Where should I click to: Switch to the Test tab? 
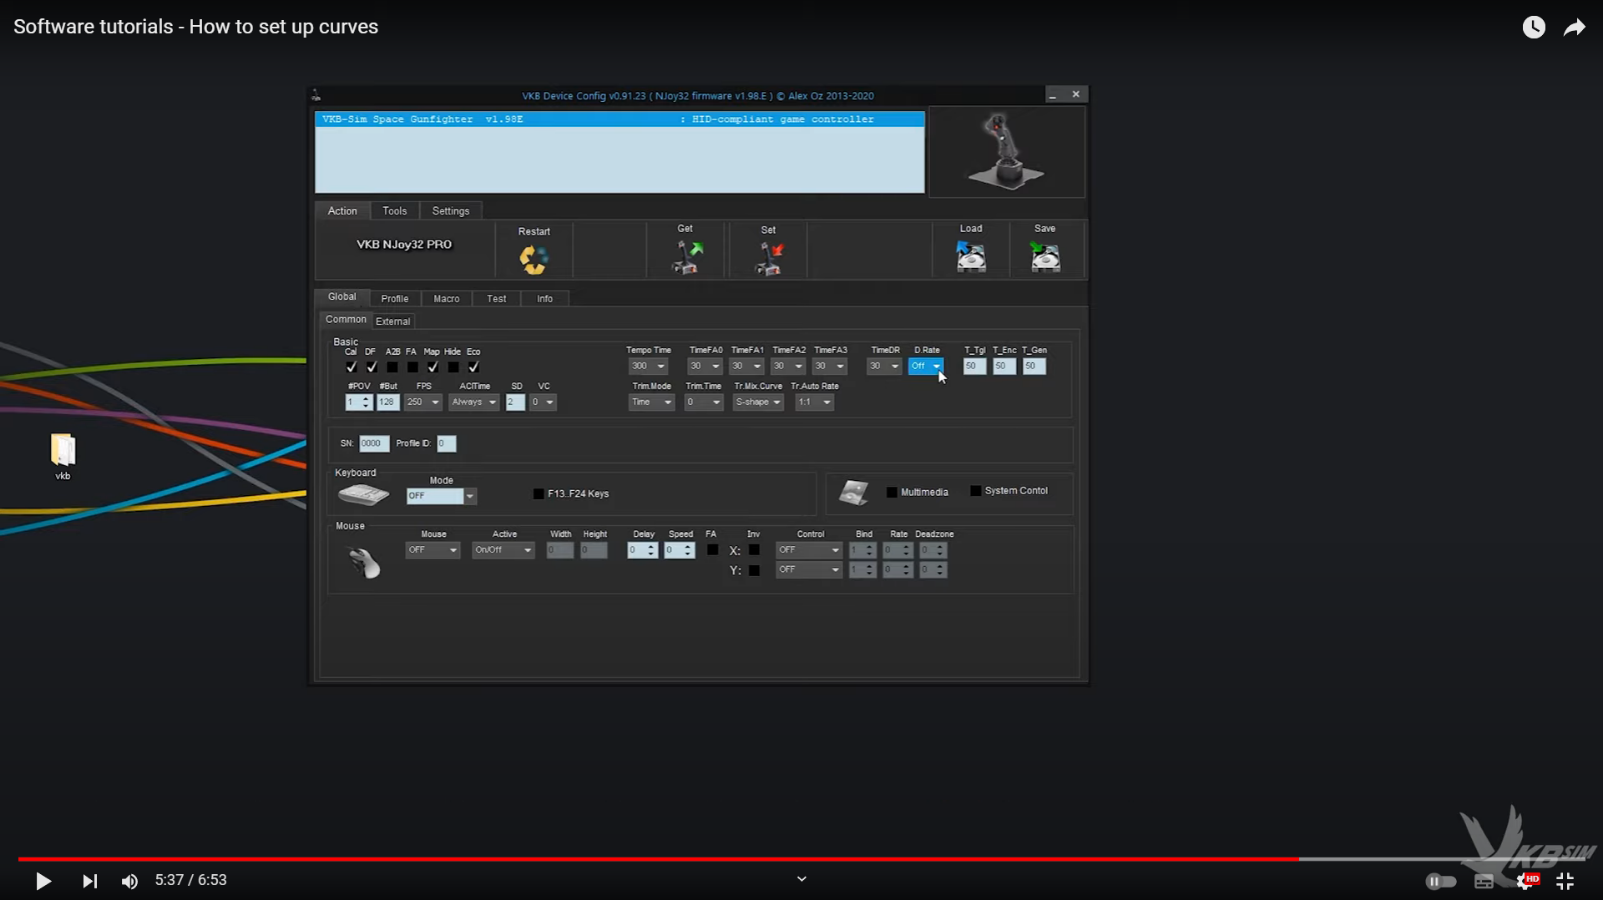497,299
